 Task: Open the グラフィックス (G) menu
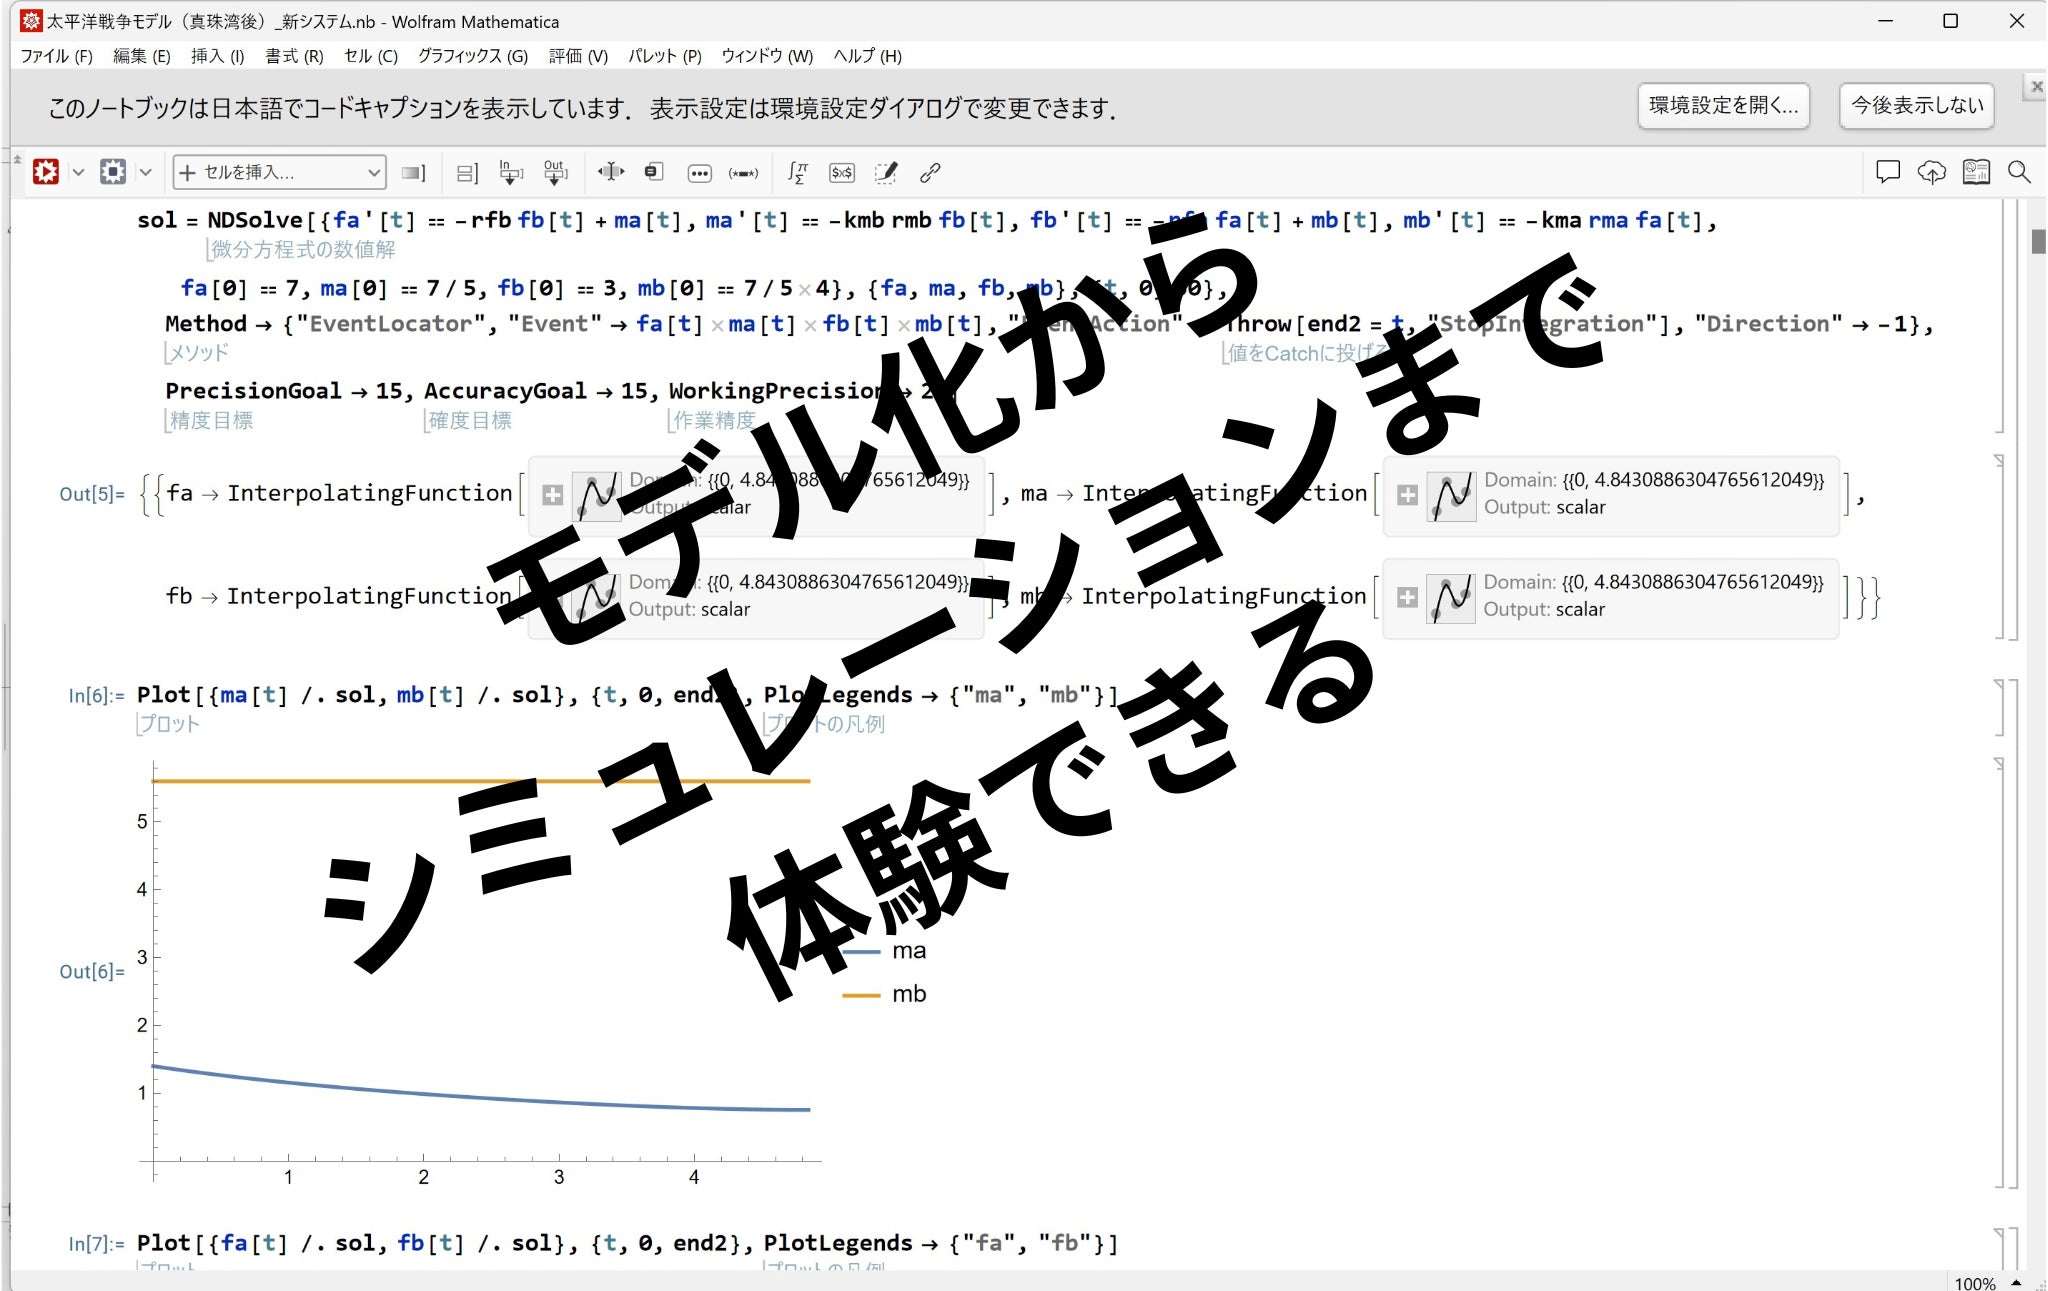pyautogui.click(x=472, y=56)
